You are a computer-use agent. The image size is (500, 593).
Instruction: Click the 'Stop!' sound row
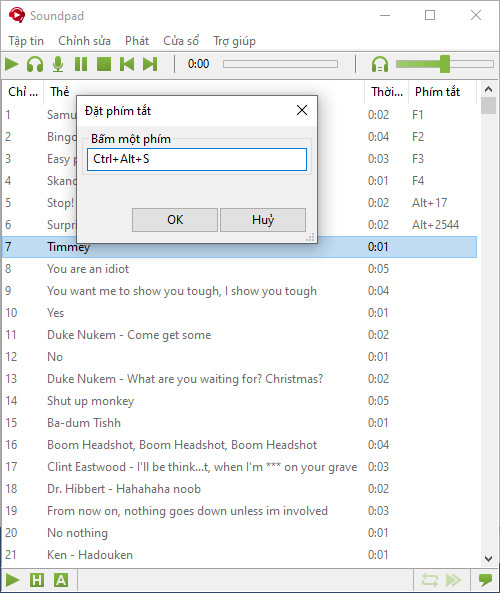pyautogui.click(x=61, y=203)
